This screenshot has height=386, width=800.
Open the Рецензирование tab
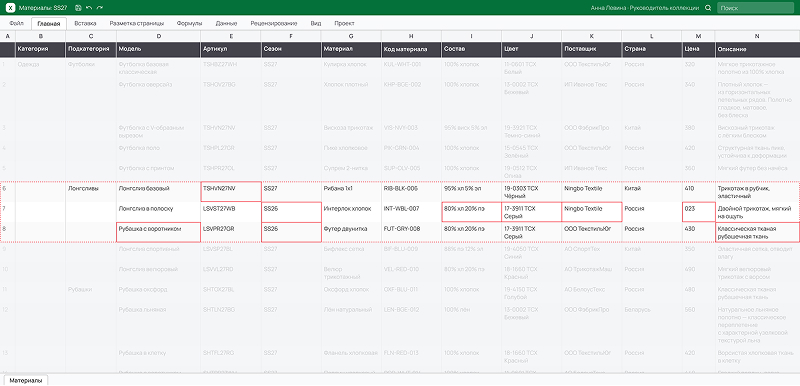pos(273,23)
